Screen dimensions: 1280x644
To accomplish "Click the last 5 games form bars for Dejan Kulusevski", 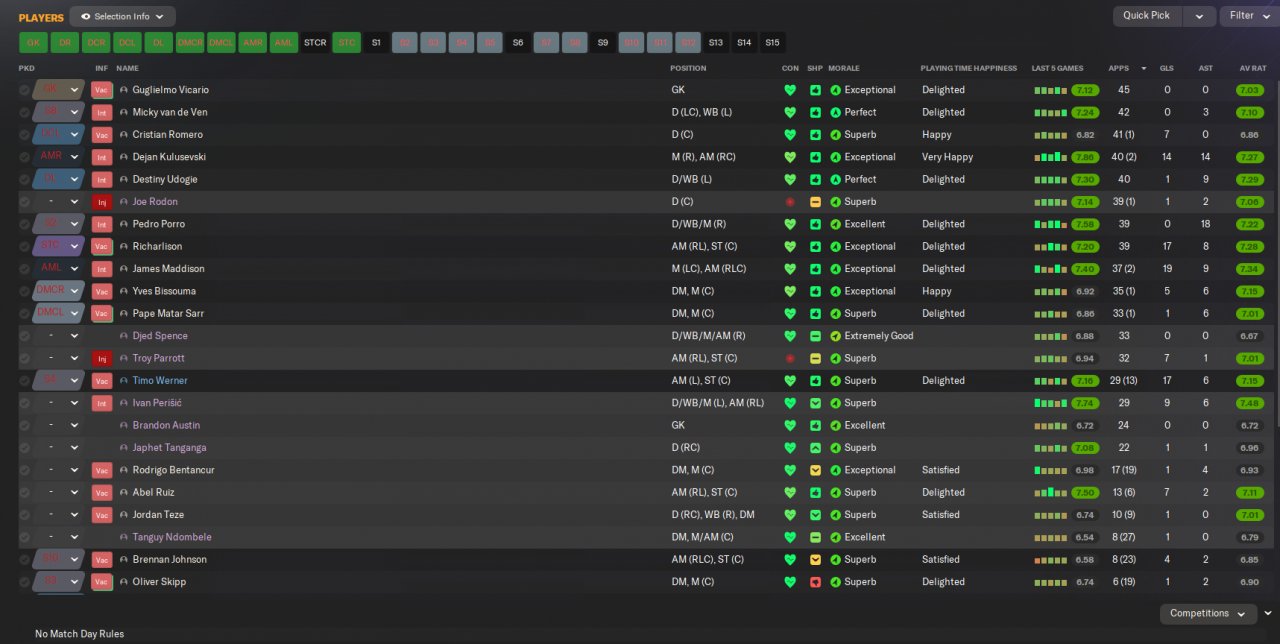I will tap(1050, 157).
